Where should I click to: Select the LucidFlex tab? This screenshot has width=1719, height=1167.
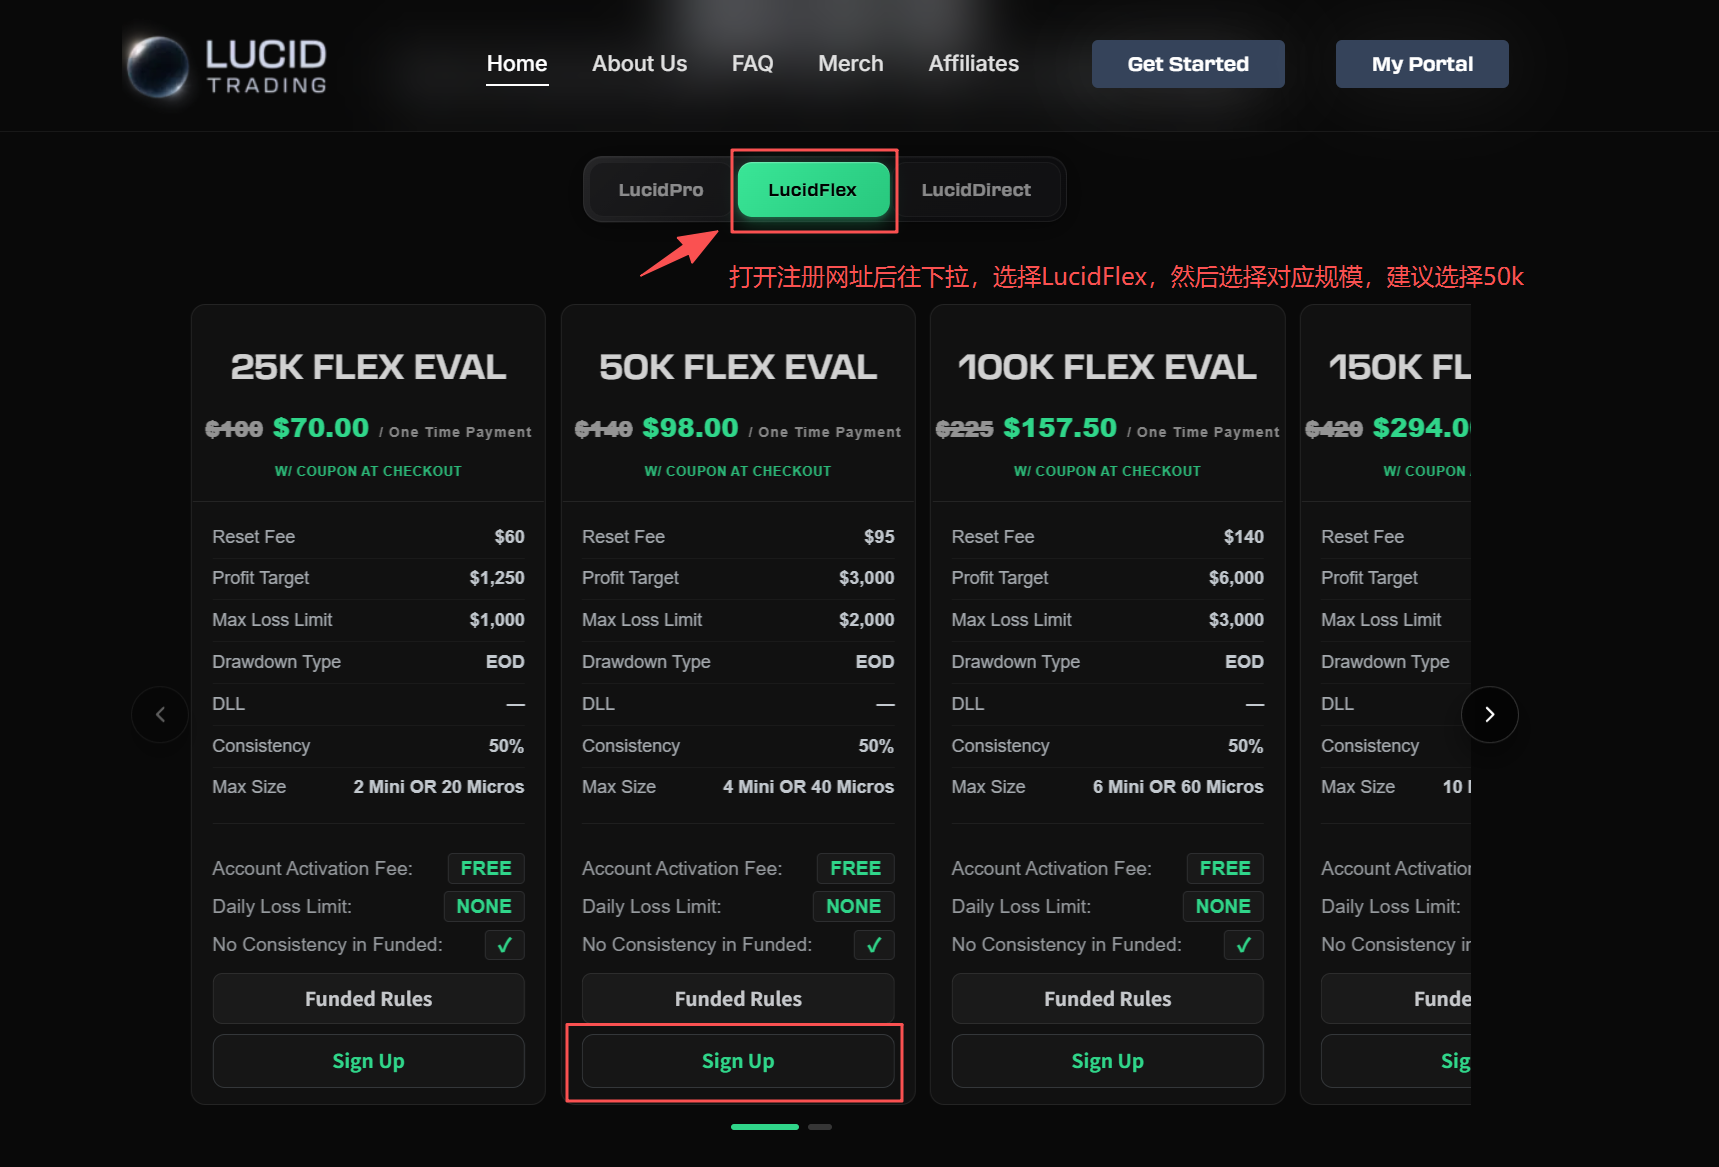[813, 190]
